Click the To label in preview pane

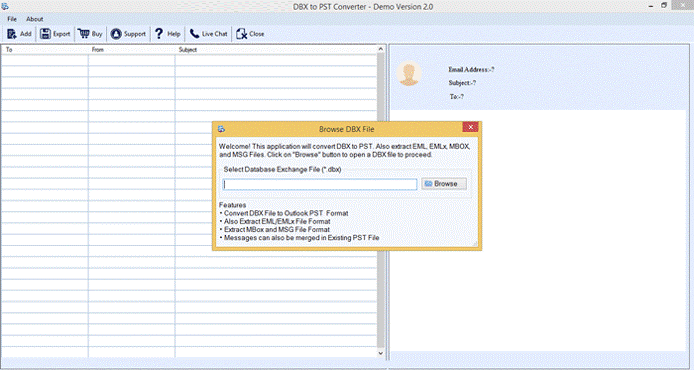click(457, 96)
